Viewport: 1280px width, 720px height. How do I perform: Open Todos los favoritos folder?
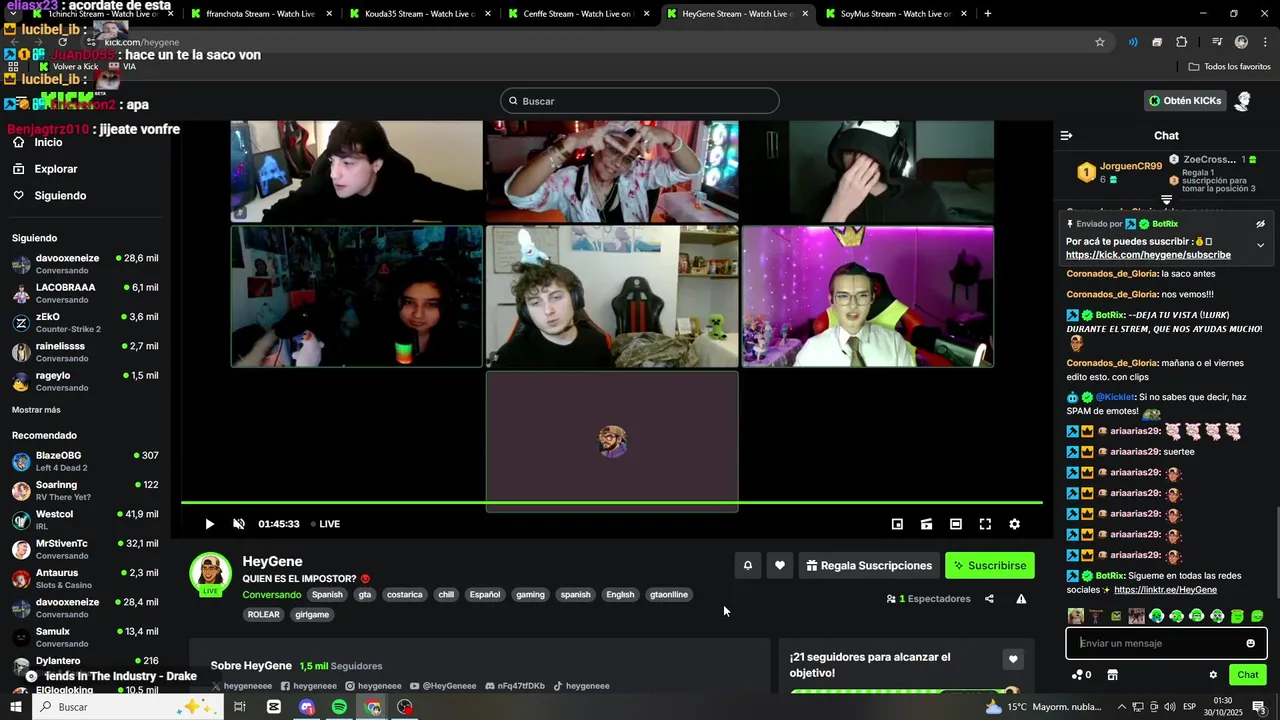pos(1229,67)
